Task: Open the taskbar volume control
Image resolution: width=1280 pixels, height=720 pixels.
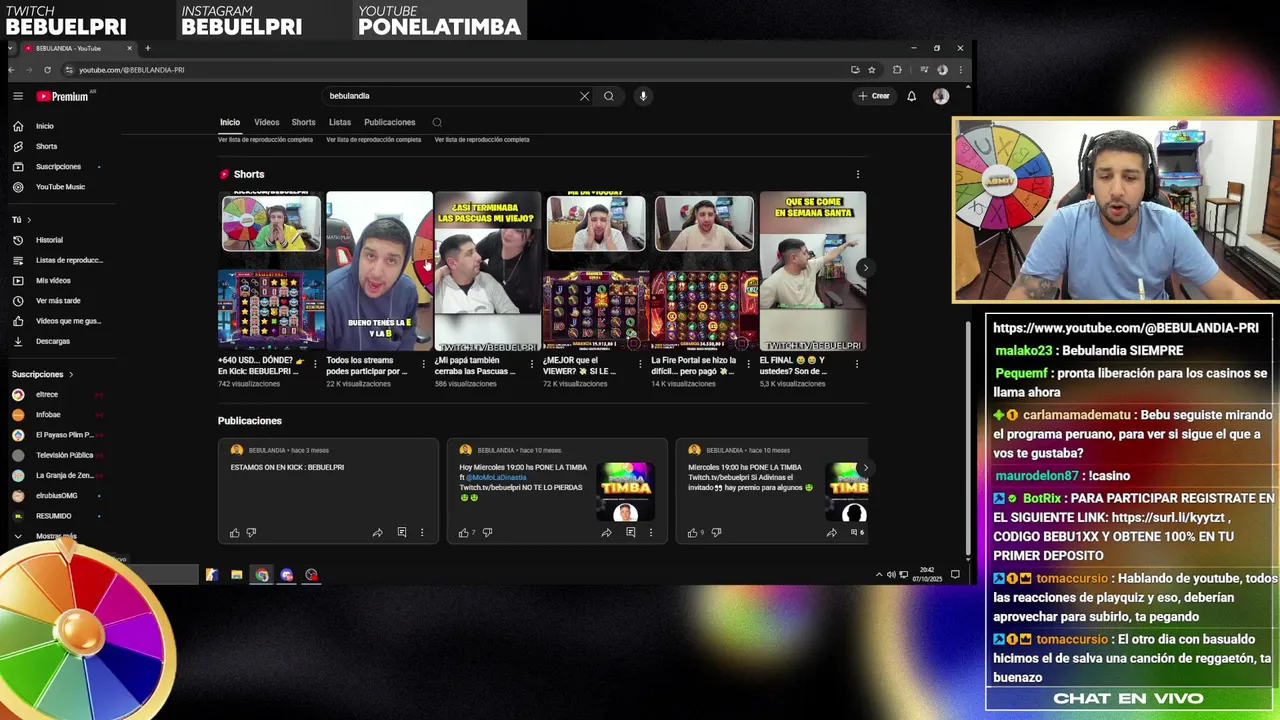Action: click(891, 575)
